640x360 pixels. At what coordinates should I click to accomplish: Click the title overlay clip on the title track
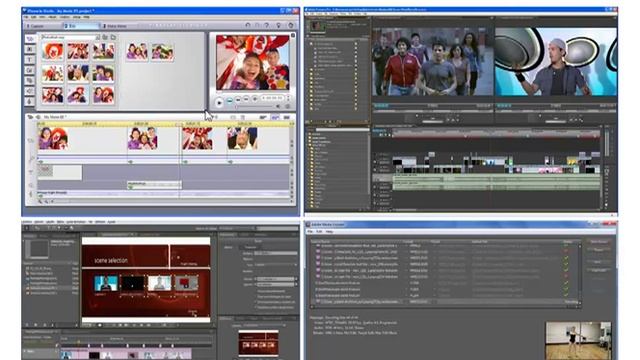pyautogui.click(x=59, y=172)
